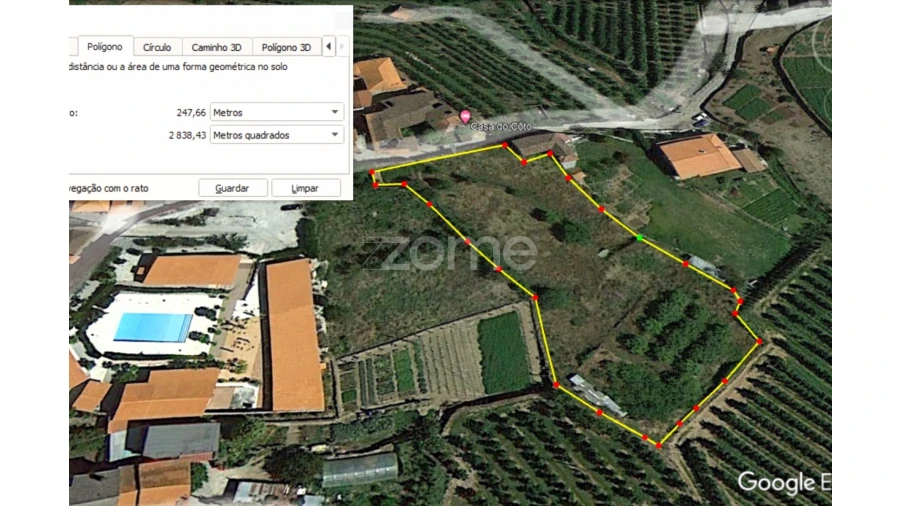
Task: Click the greyed right tab-scroll arrow
Action: 342,46
